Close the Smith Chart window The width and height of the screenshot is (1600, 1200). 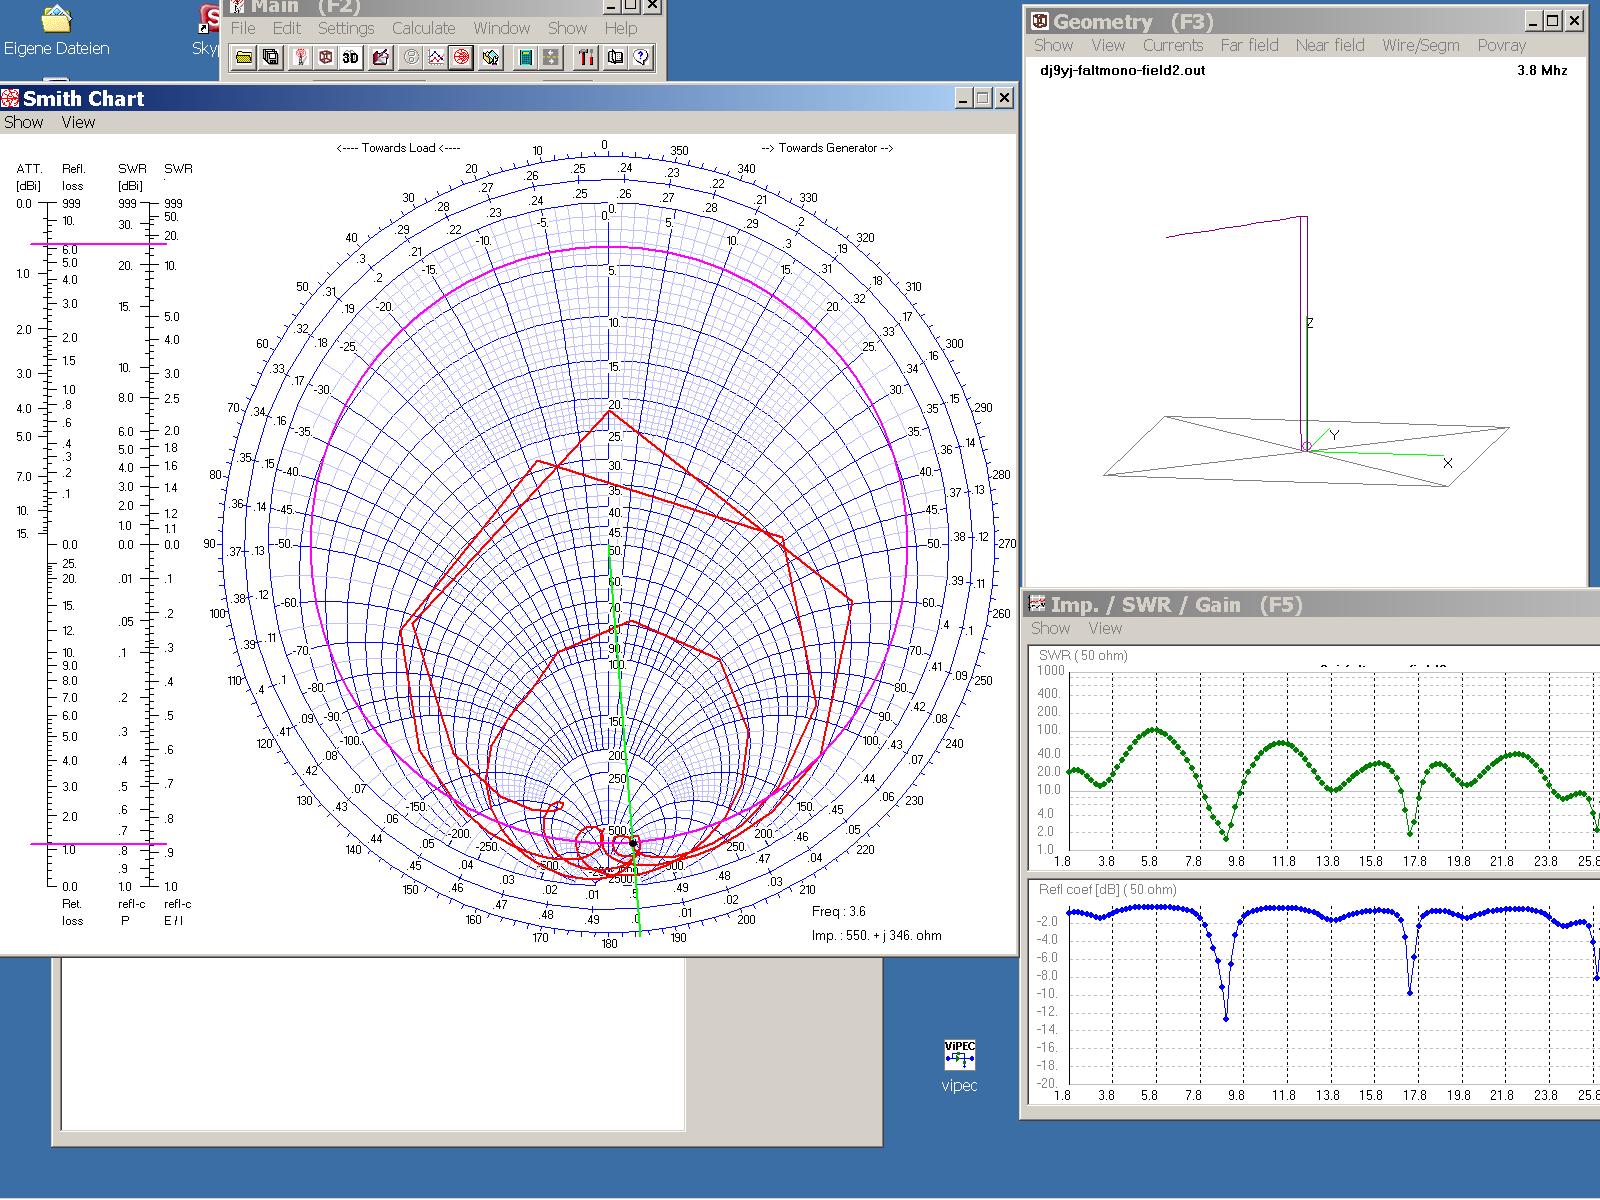[1004, 97]
